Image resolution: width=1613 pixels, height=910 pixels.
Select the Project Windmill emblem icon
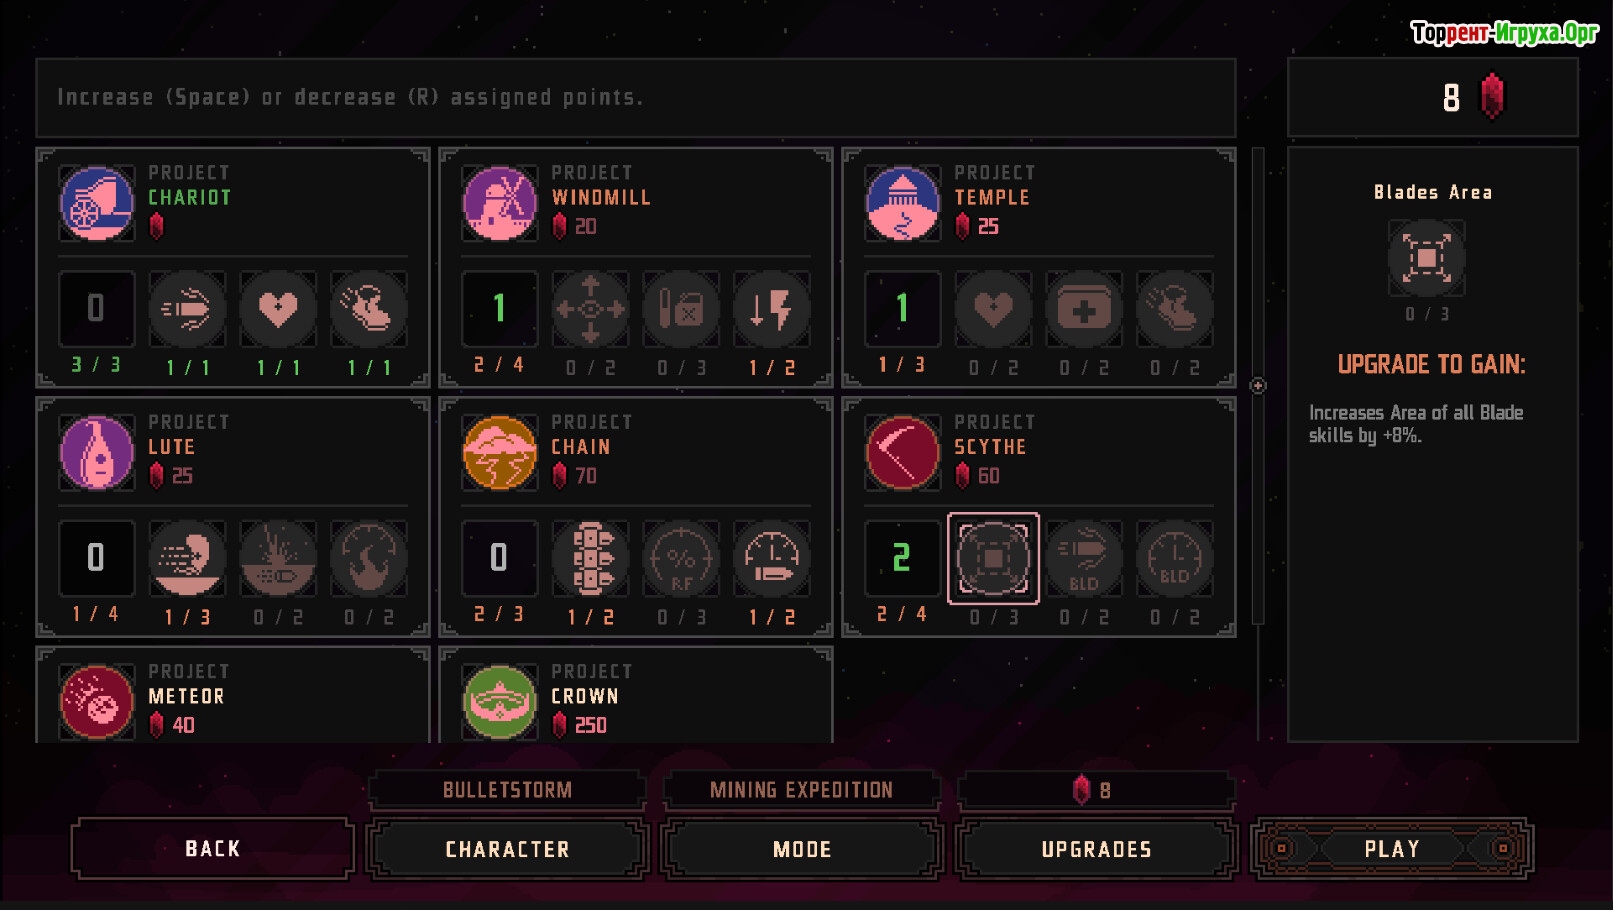500,203
